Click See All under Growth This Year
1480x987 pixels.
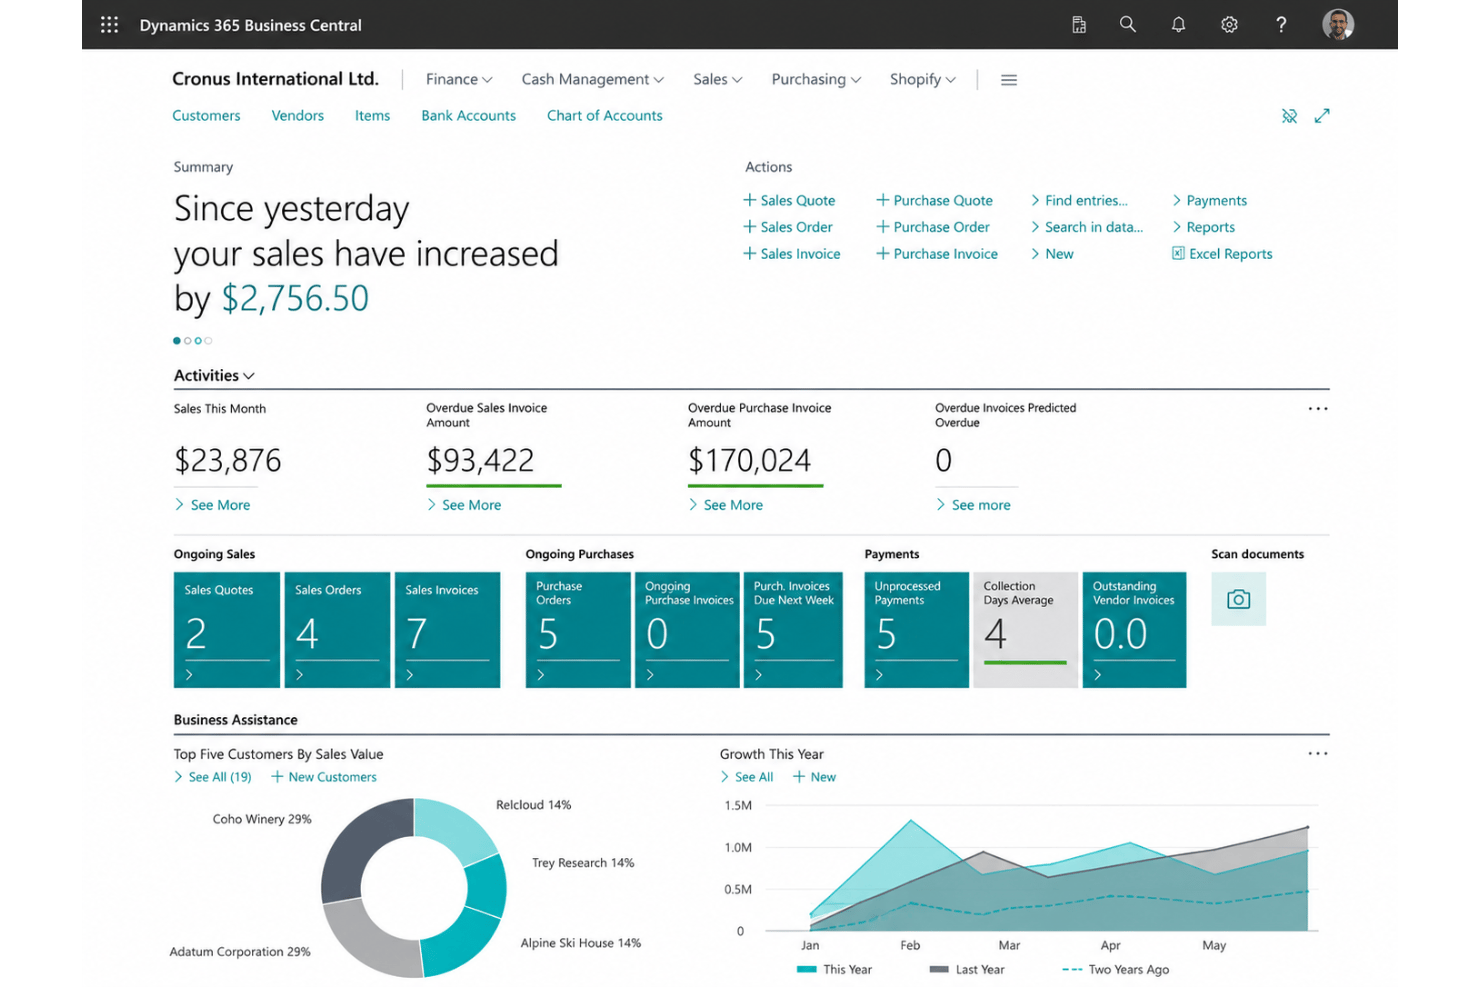point(747,777)
